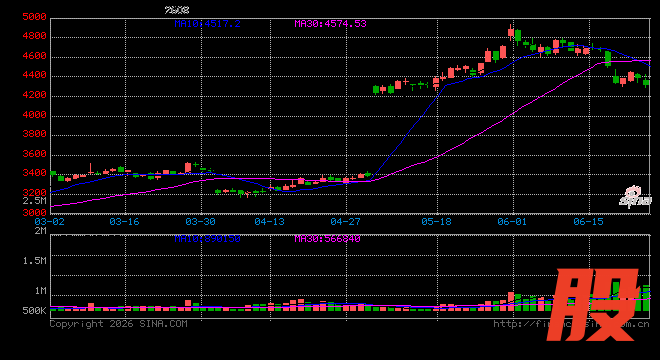660x360 pixels.
Task: Click the volume MA10:390150 label
Action: (208, 239)
